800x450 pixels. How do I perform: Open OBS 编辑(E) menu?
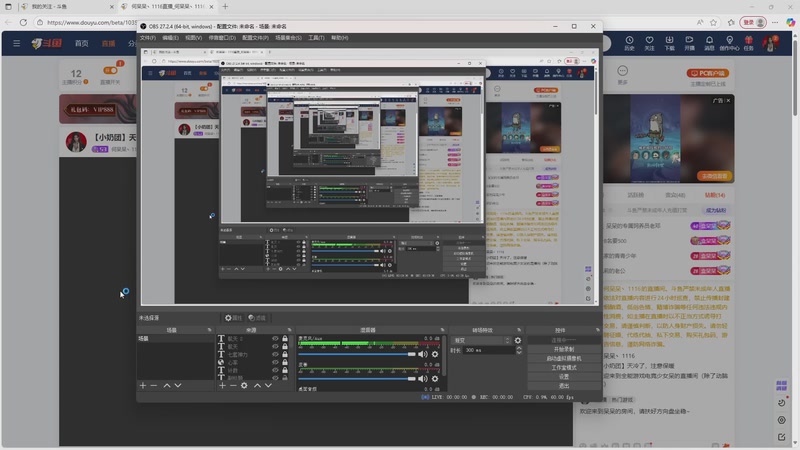point(170,38)
